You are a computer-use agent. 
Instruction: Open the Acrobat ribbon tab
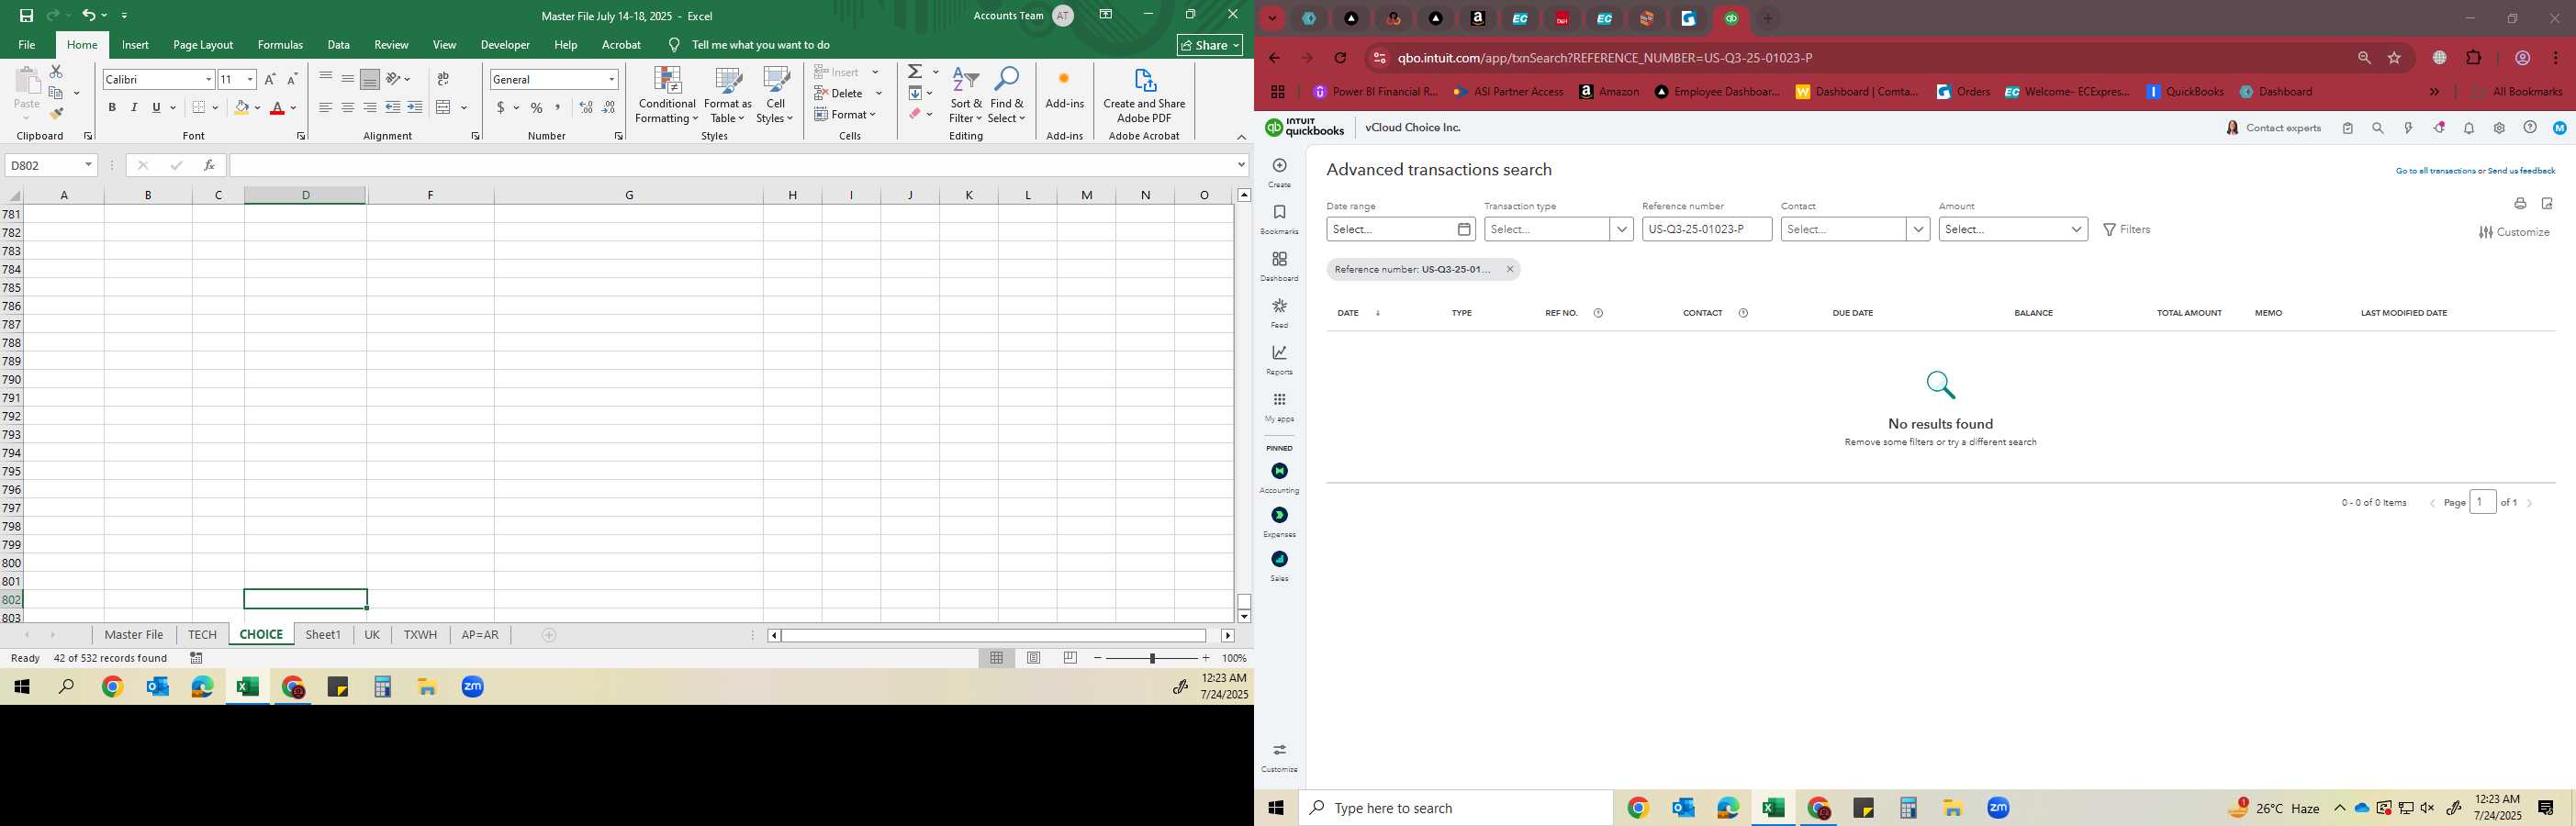[x=621, y=45]
